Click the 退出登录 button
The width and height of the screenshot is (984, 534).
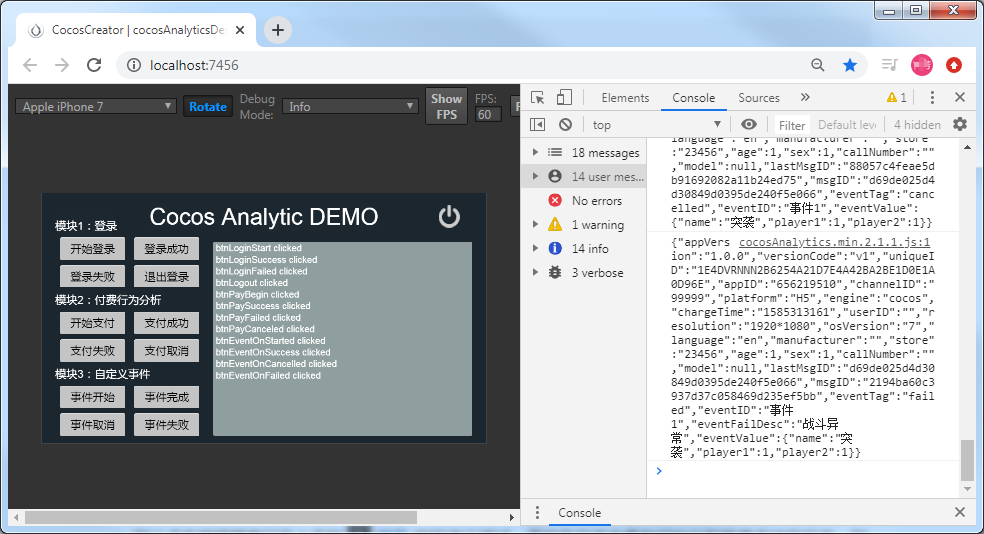(166, 276)
